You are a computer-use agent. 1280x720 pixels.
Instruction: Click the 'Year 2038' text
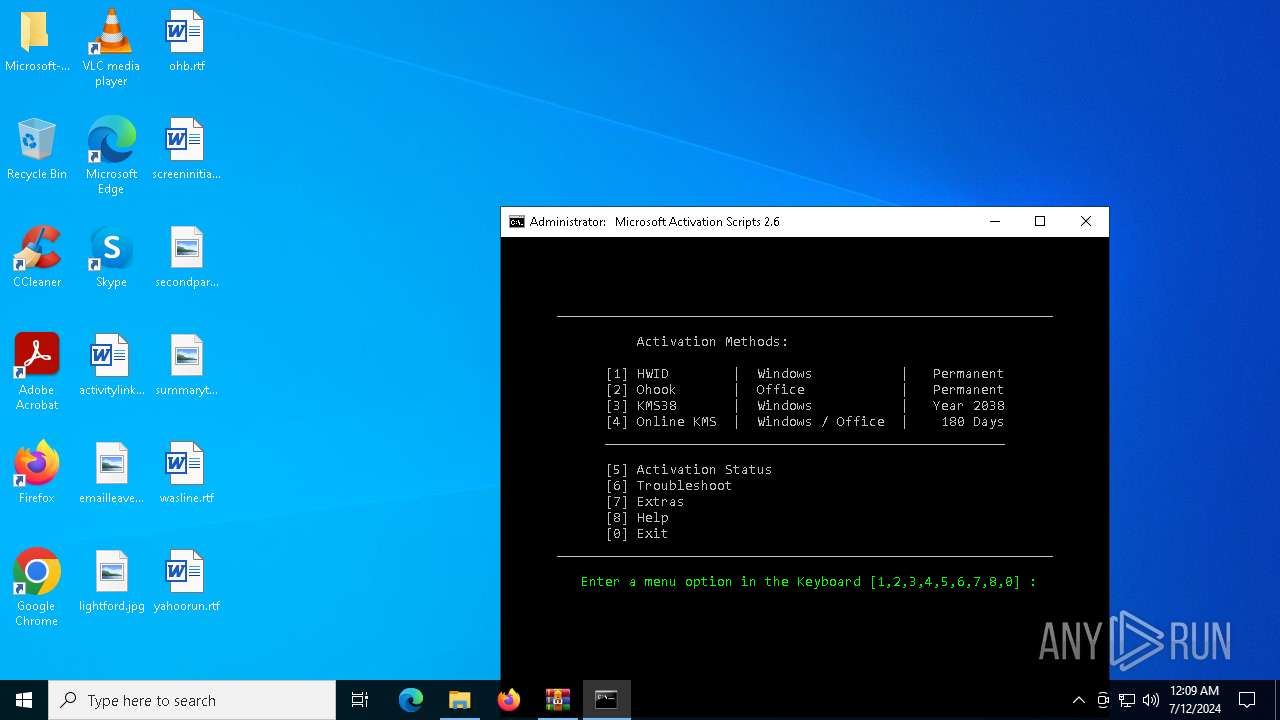click(969, 406)
